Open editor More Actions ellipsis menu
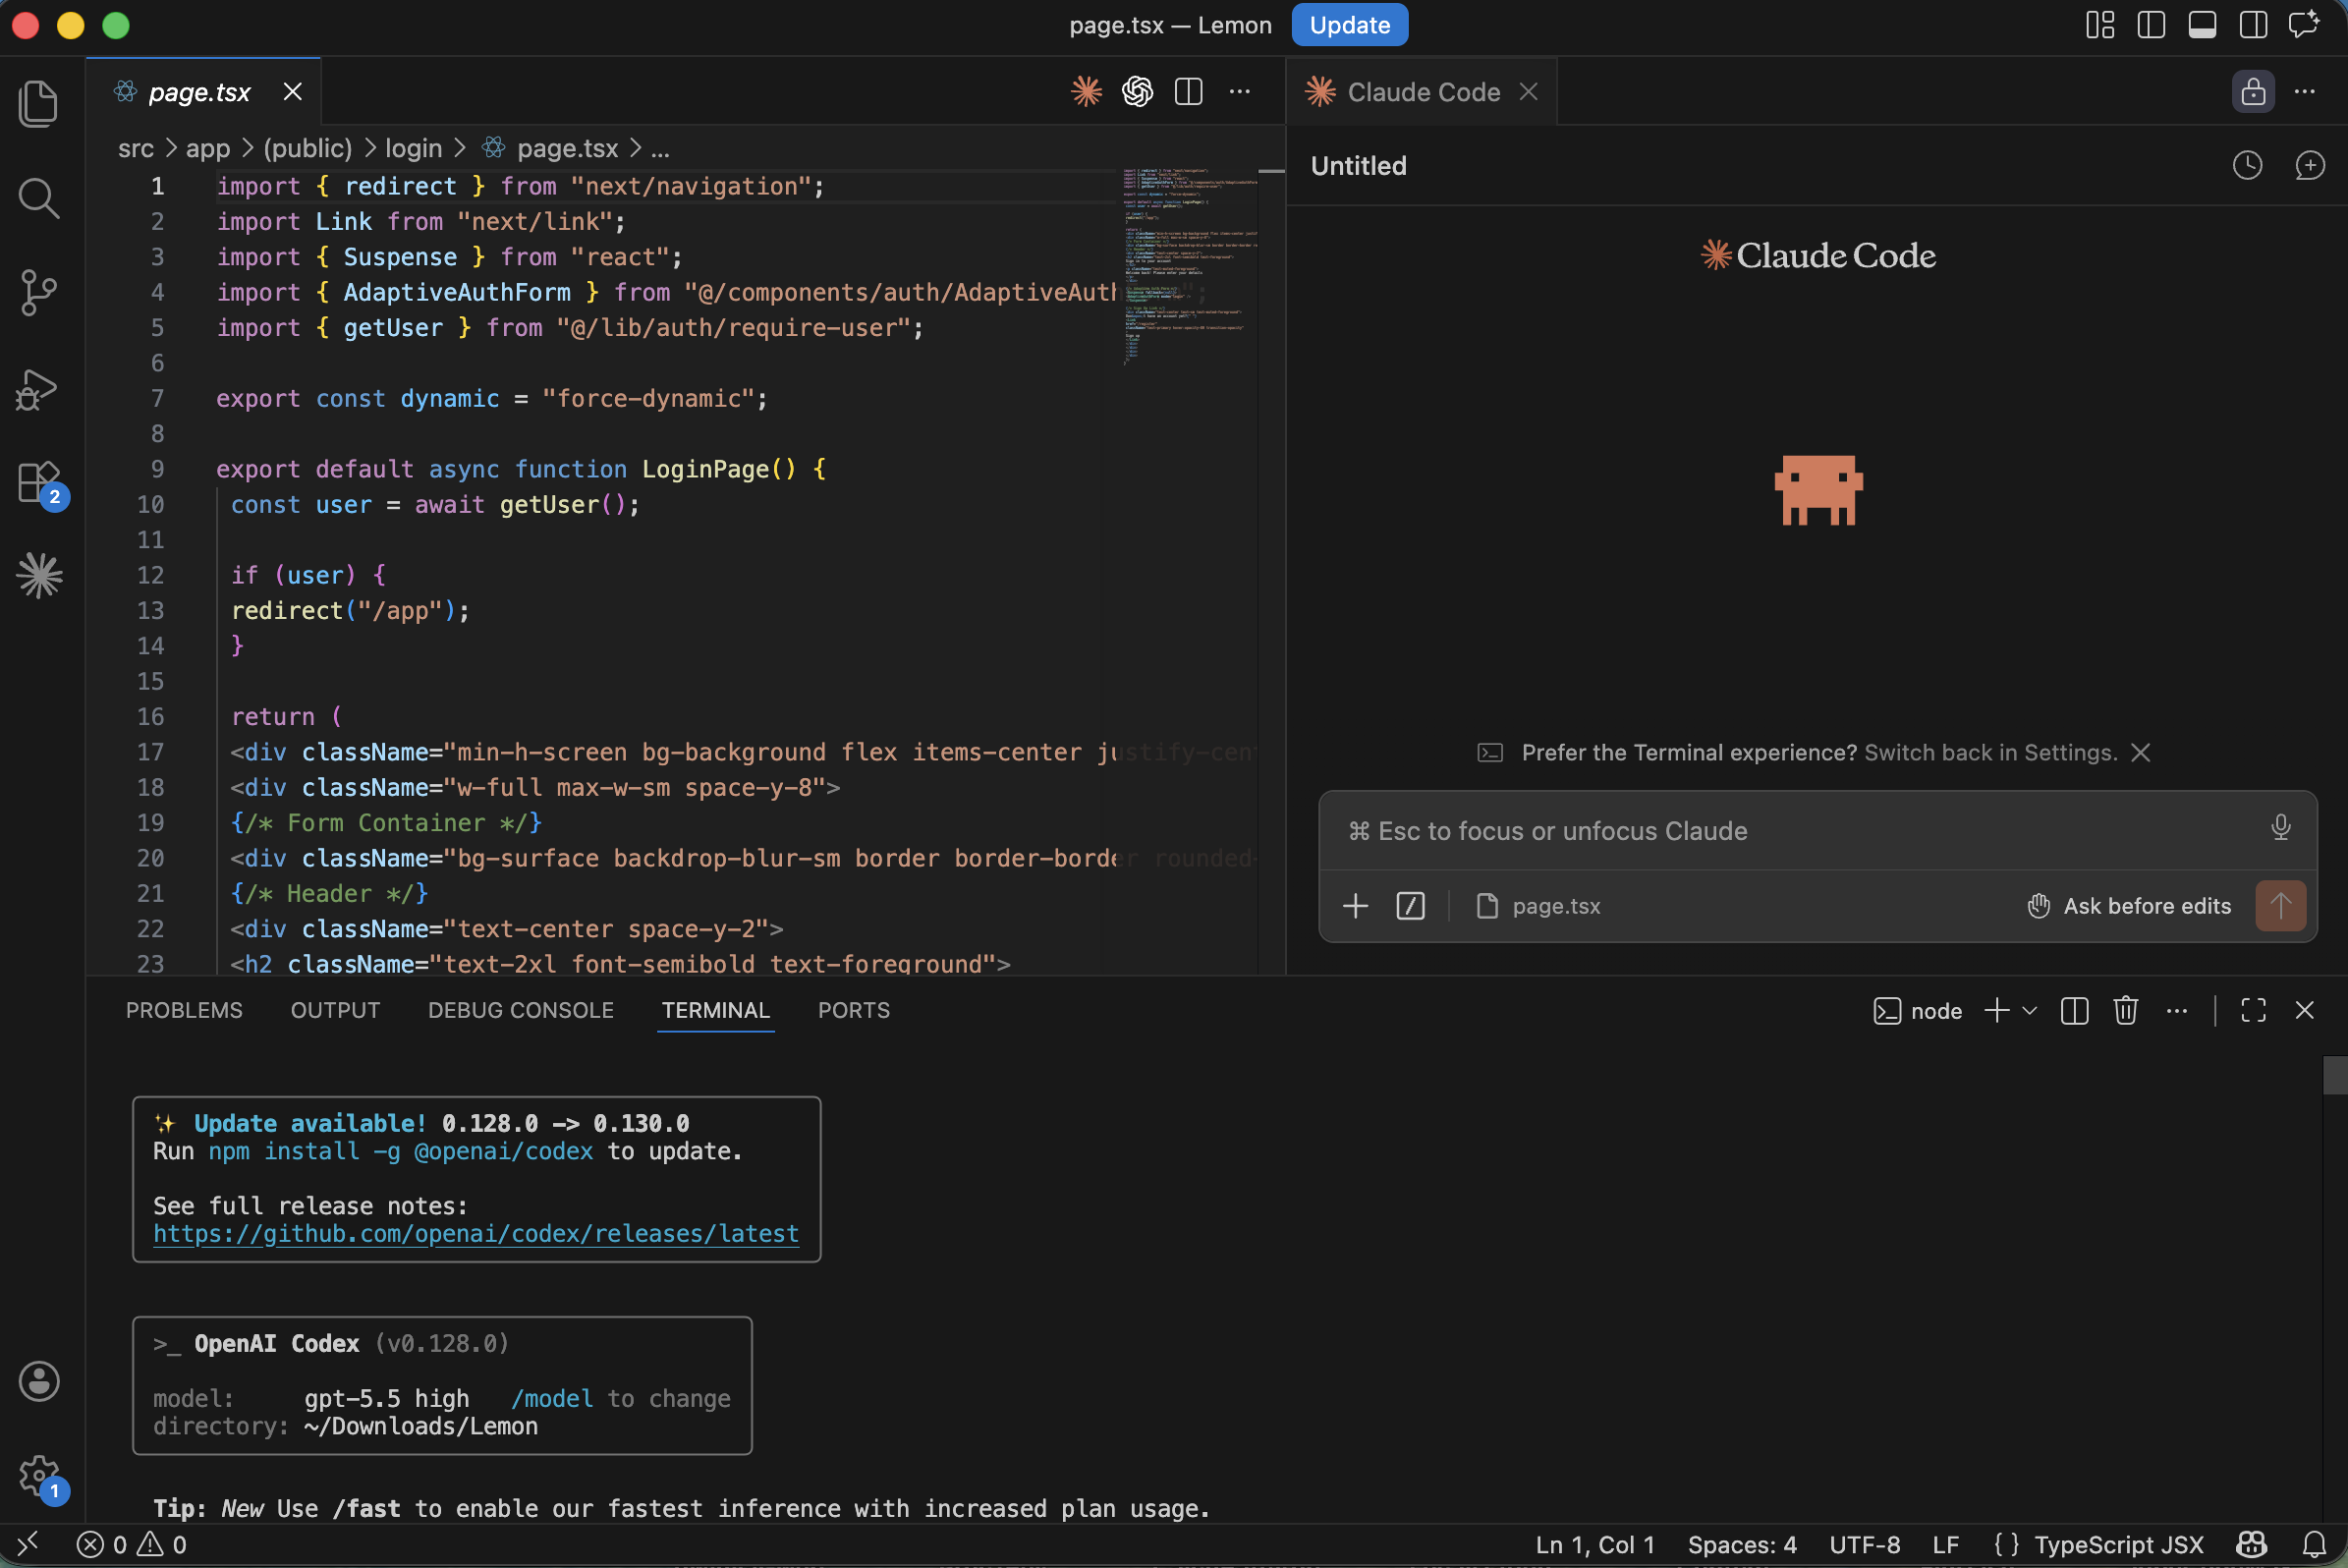This screenshot has width=2348, height=1568. pyautogui.click(x=1240, y=92)
